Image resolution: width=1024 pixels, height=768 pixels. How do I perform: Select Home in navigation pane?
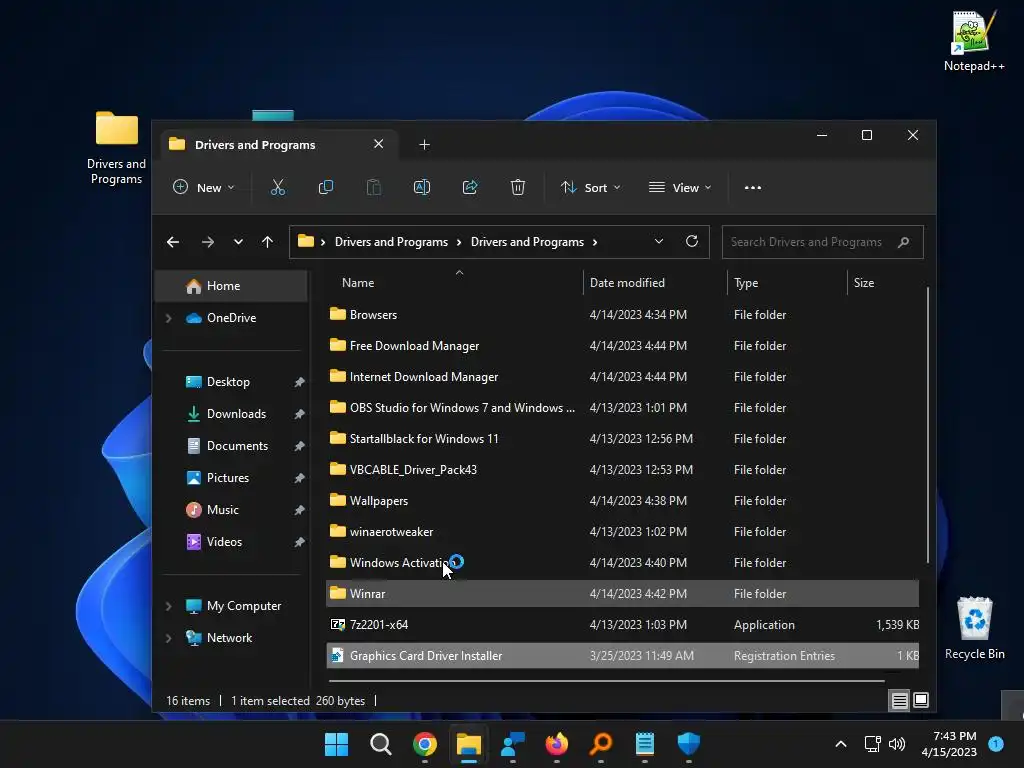tap(231, 286)
